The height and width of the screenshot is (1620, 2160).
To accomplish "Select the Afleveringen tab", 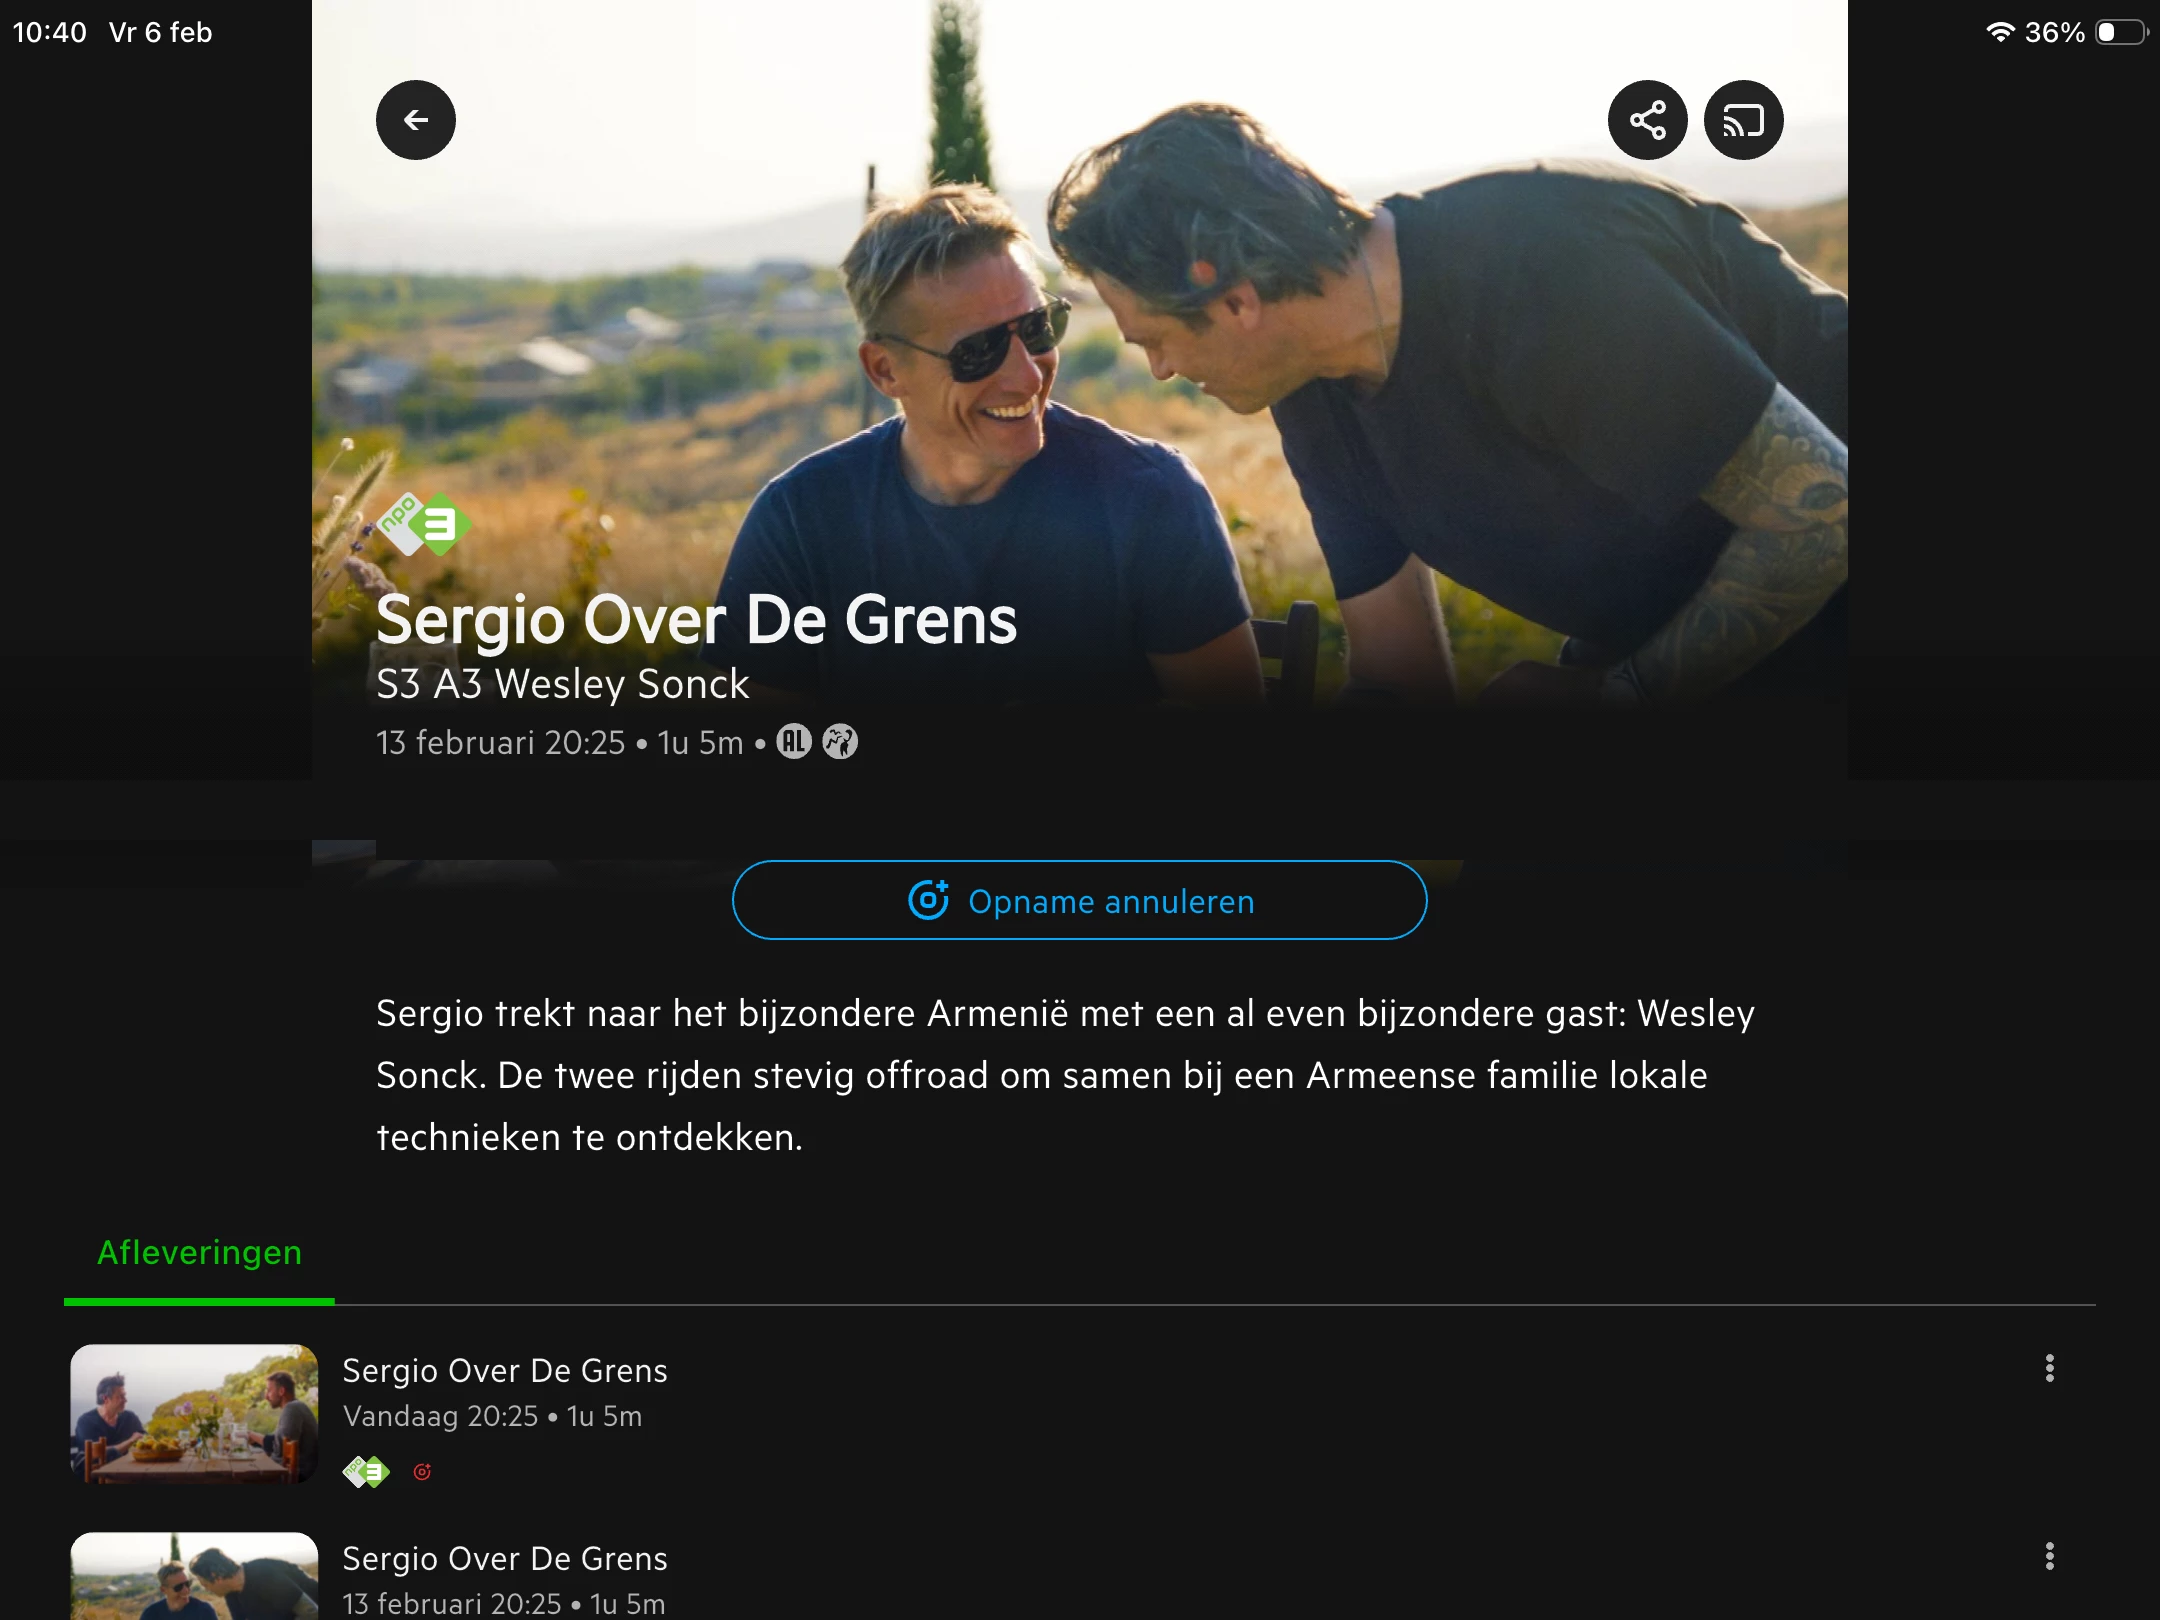I will pyautogui.click(x=199, y=1253).
